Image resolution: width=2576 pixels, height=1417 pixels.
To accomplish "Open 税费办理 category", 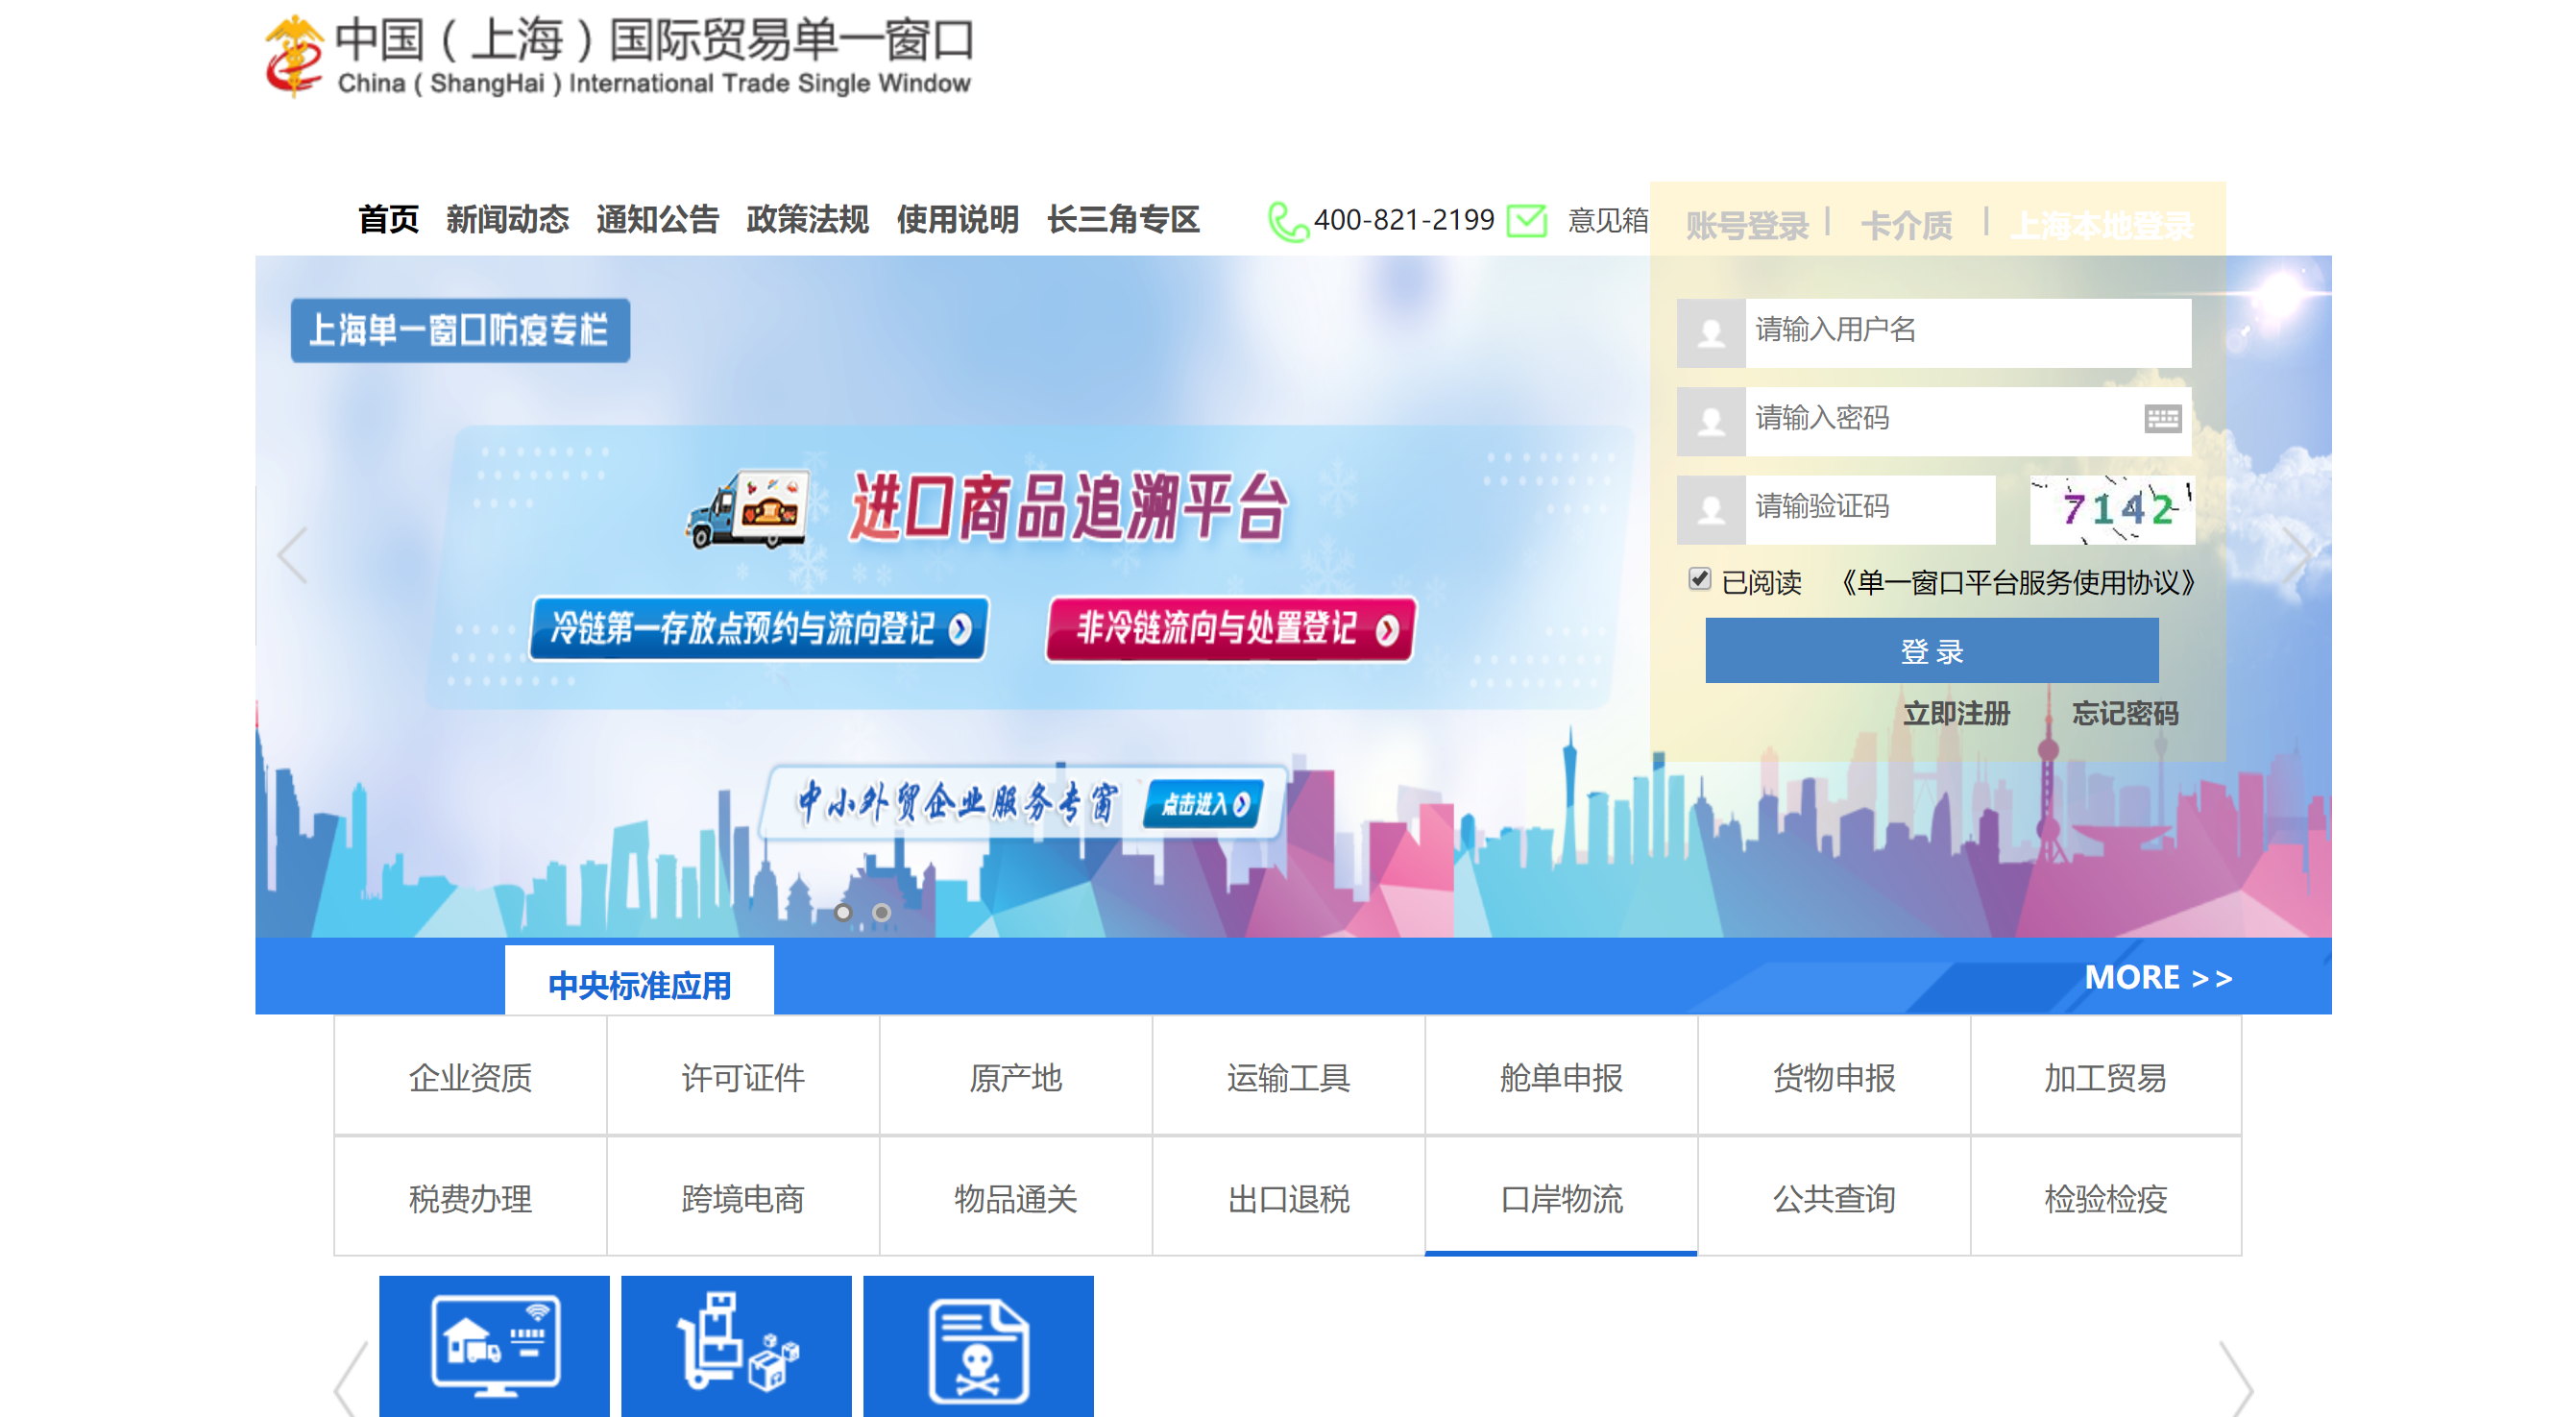I will click(470, 1197).
